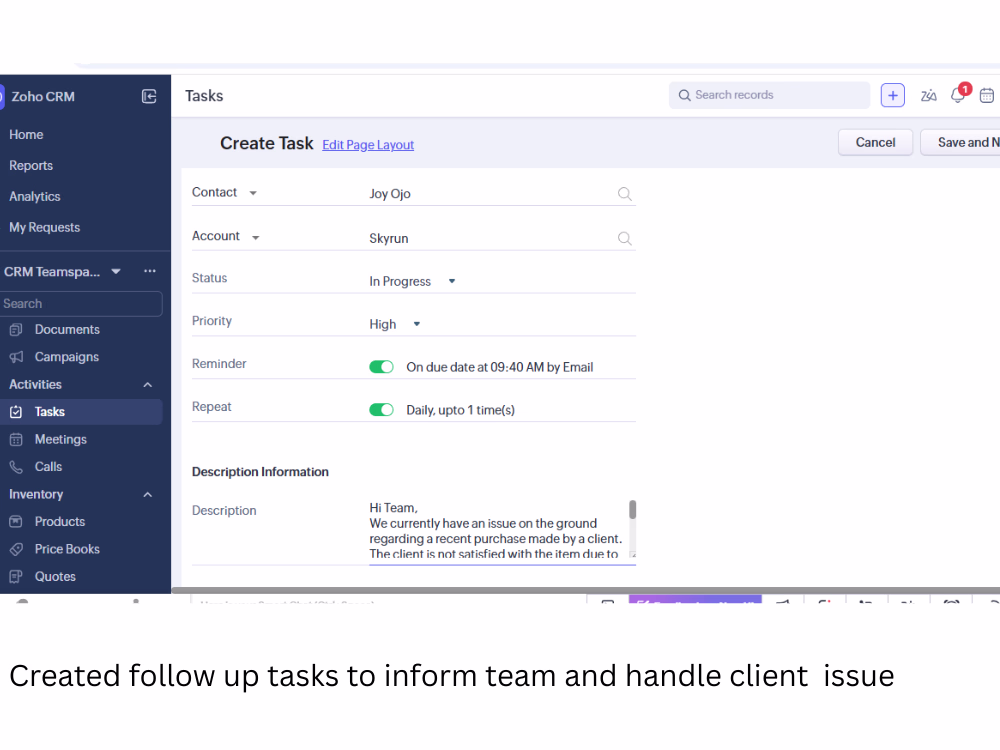Toggle the Reminder switch off
This screenshot has width=1000, height=750.
pos(381,367)
